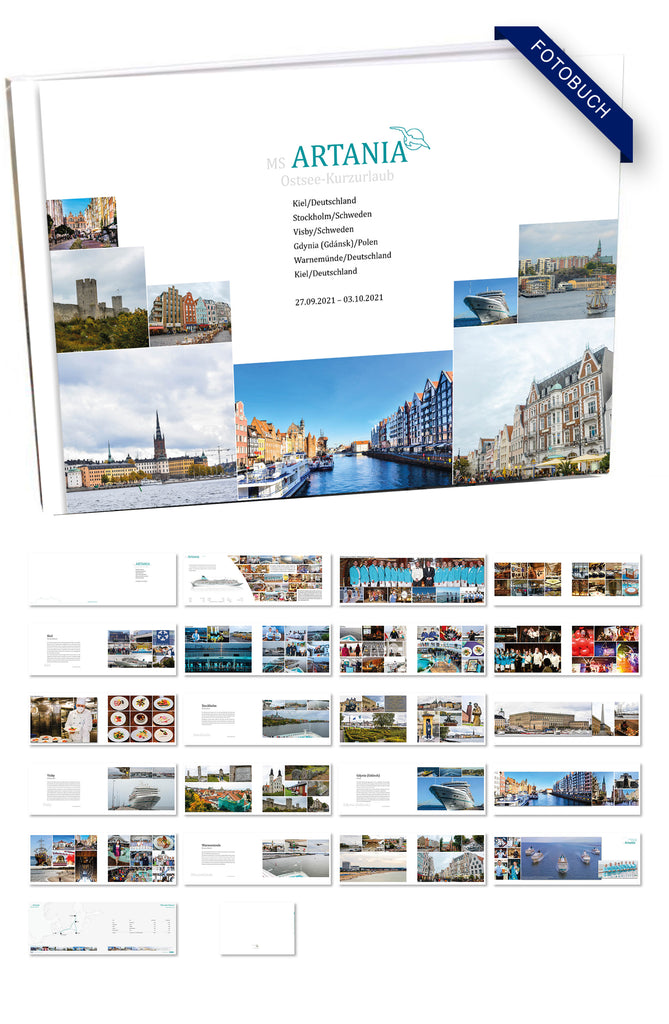Viewport: 669px width, 1024px height.
Task: Open the Stockholm text page spread thumbnail
Action: [257, 720]
